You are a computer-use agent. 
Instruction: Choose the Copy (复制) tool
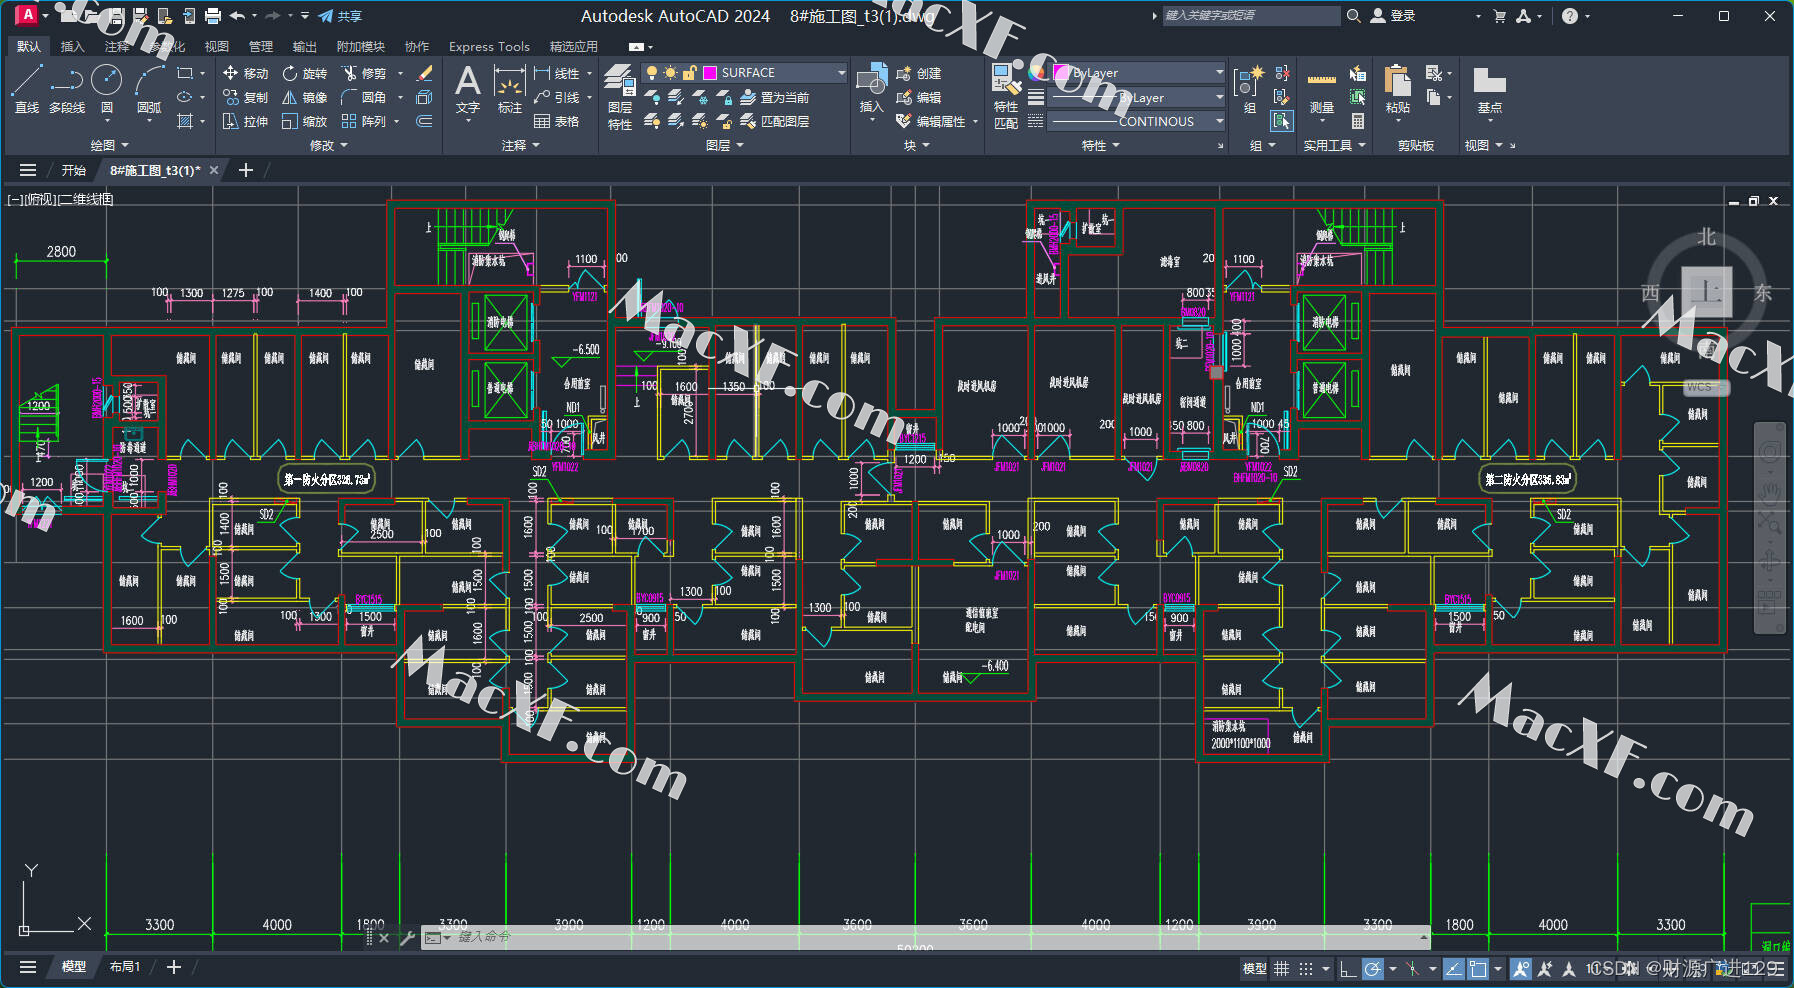(x=245, y=97)
